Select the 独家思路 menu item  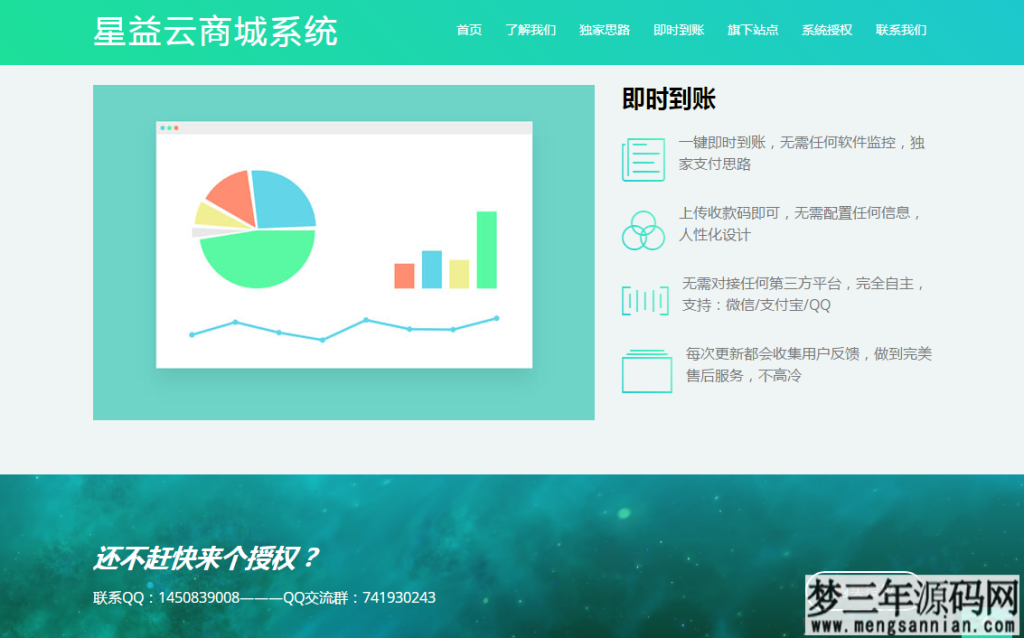click(604, 30)
